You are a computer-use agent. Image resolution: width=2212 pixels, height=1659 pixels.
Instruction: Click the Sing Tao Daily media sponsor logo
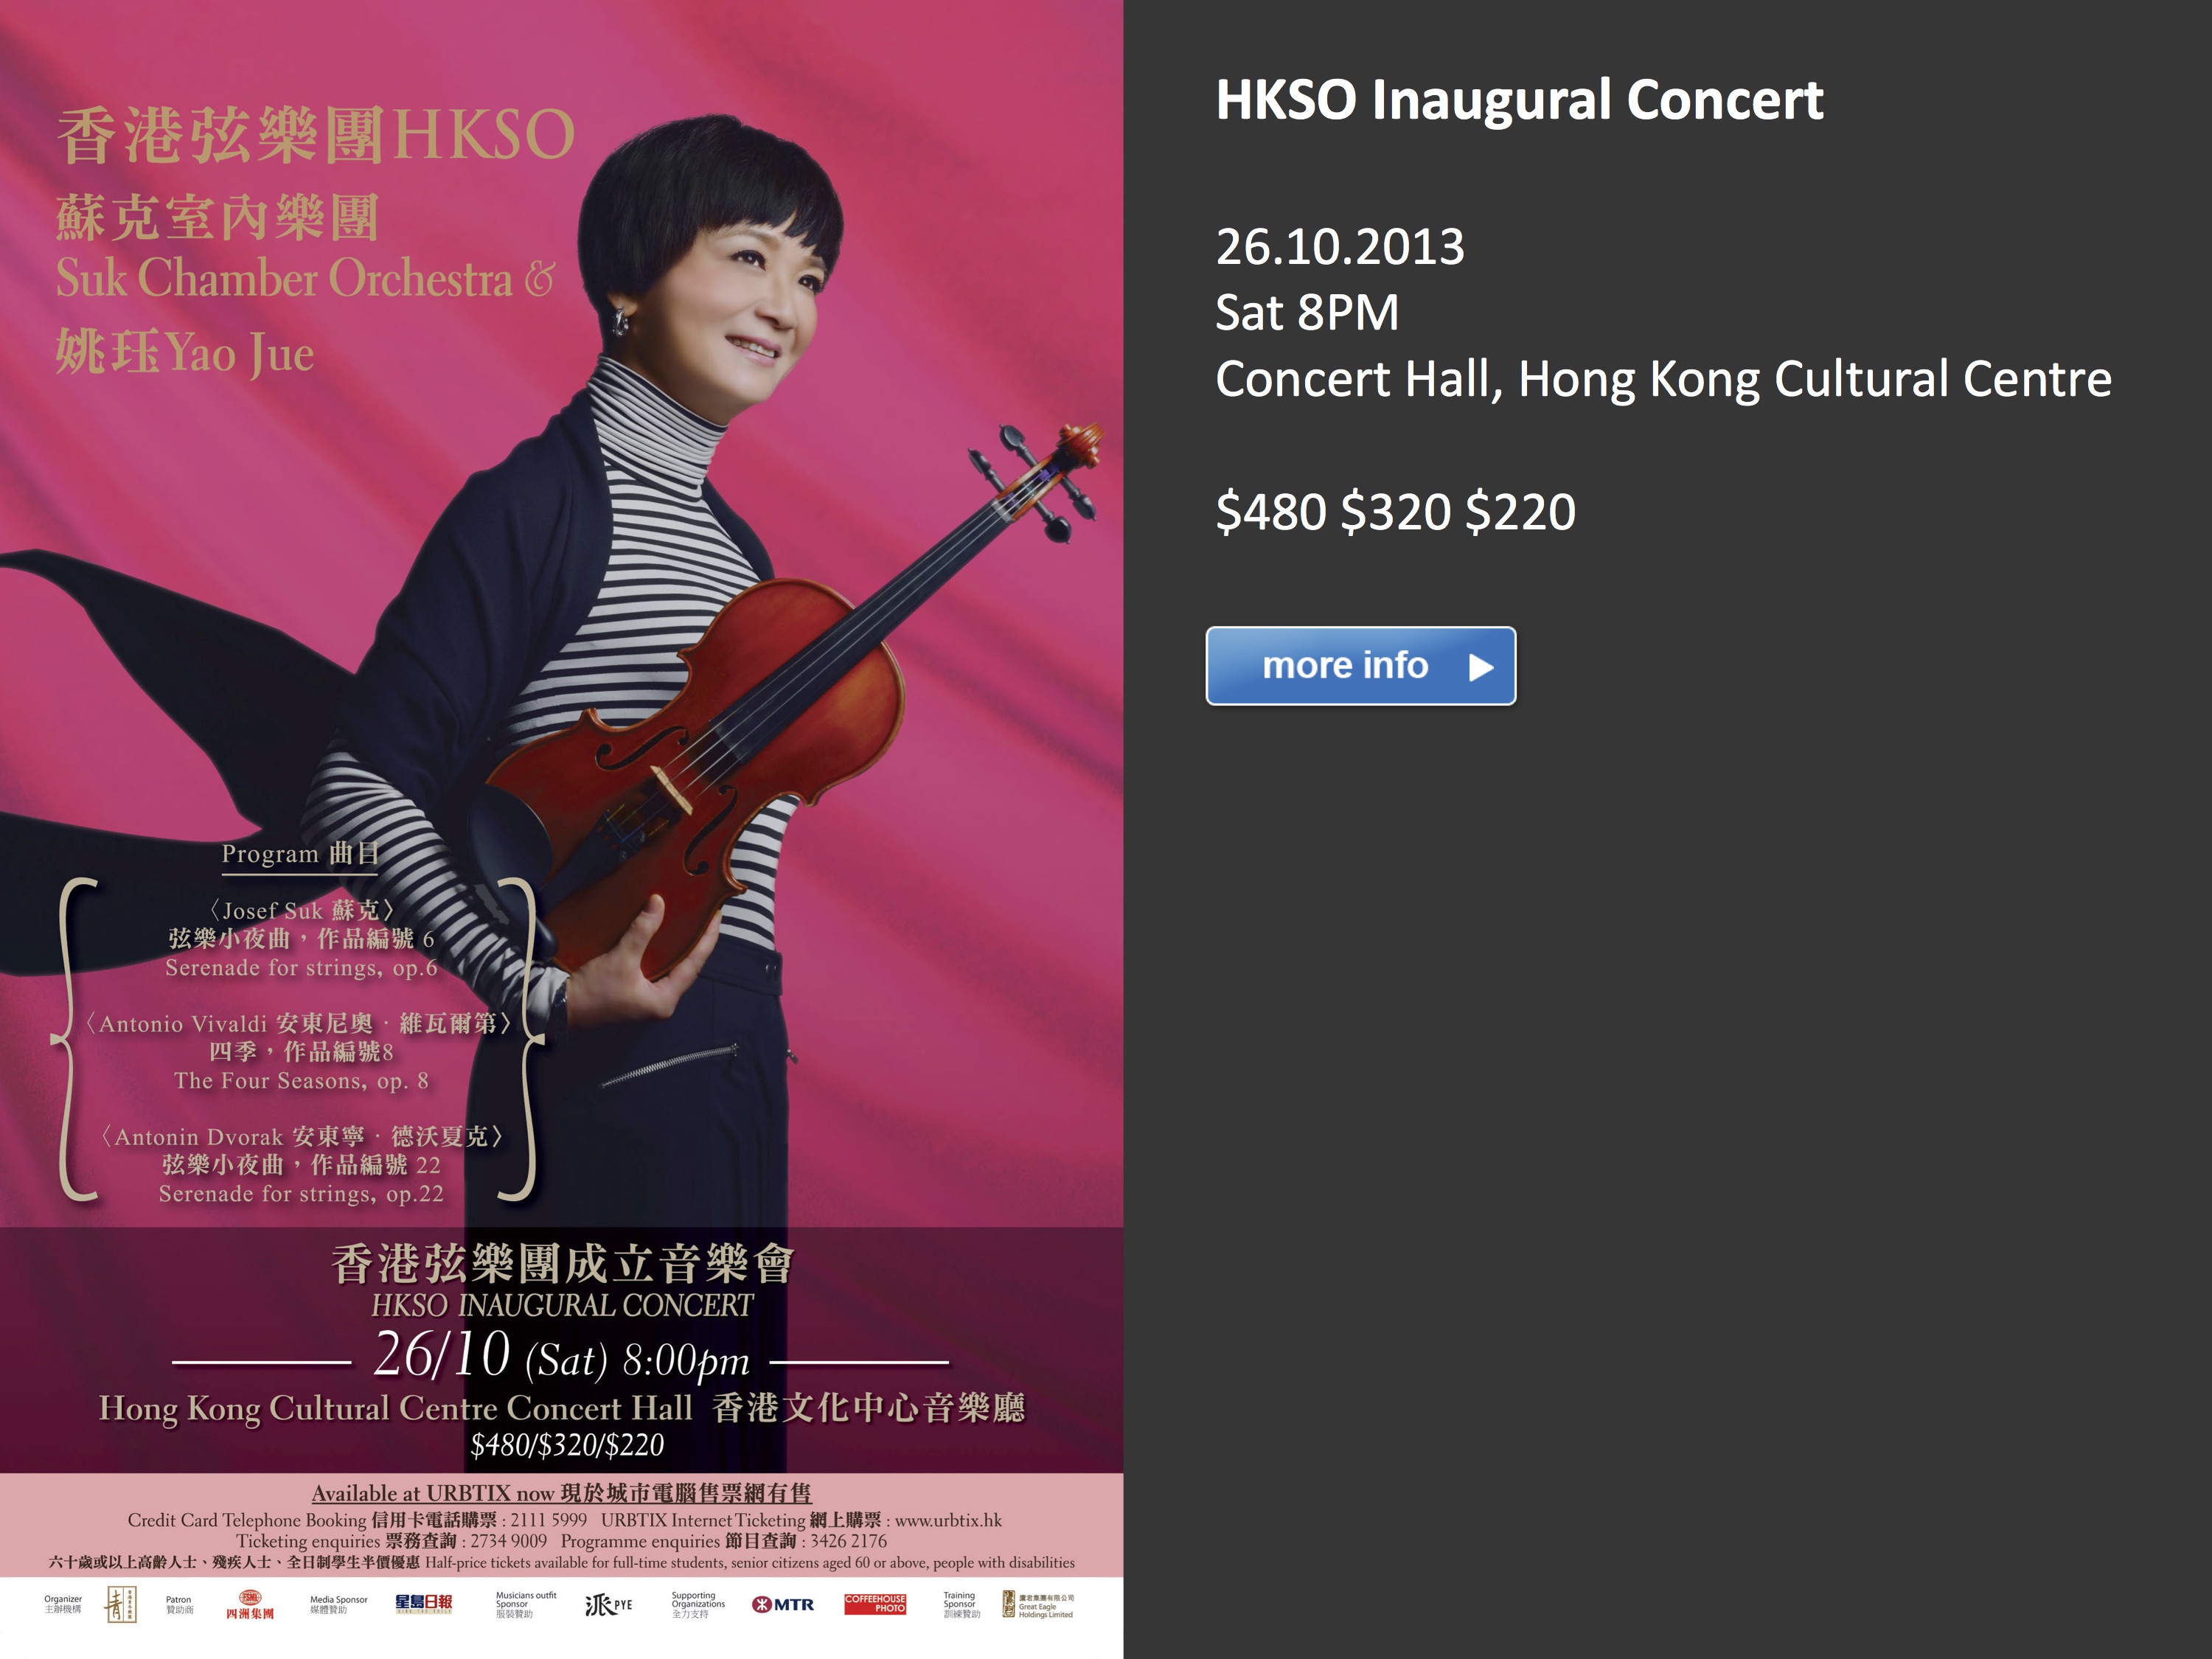point(423,1604)
